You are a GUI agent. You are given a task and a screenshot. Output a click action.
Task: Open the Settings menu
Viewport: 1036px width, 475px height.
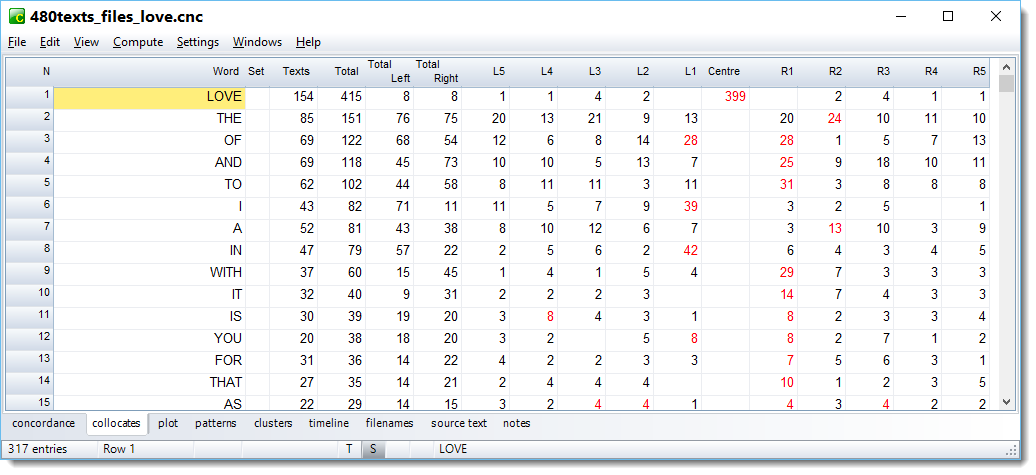[198, 42]
